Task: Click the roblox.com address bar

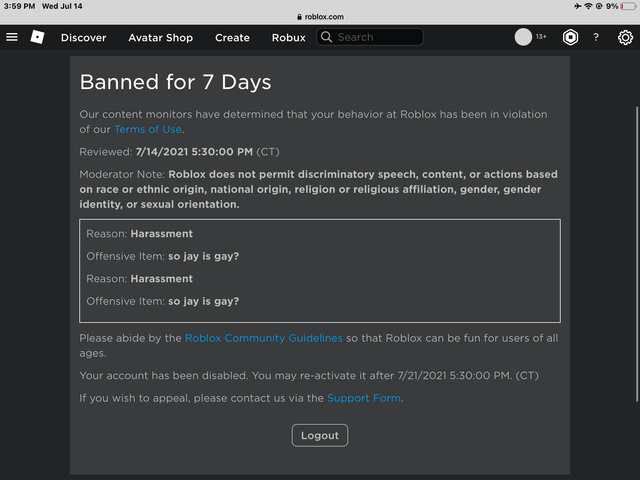Action: 320,17
